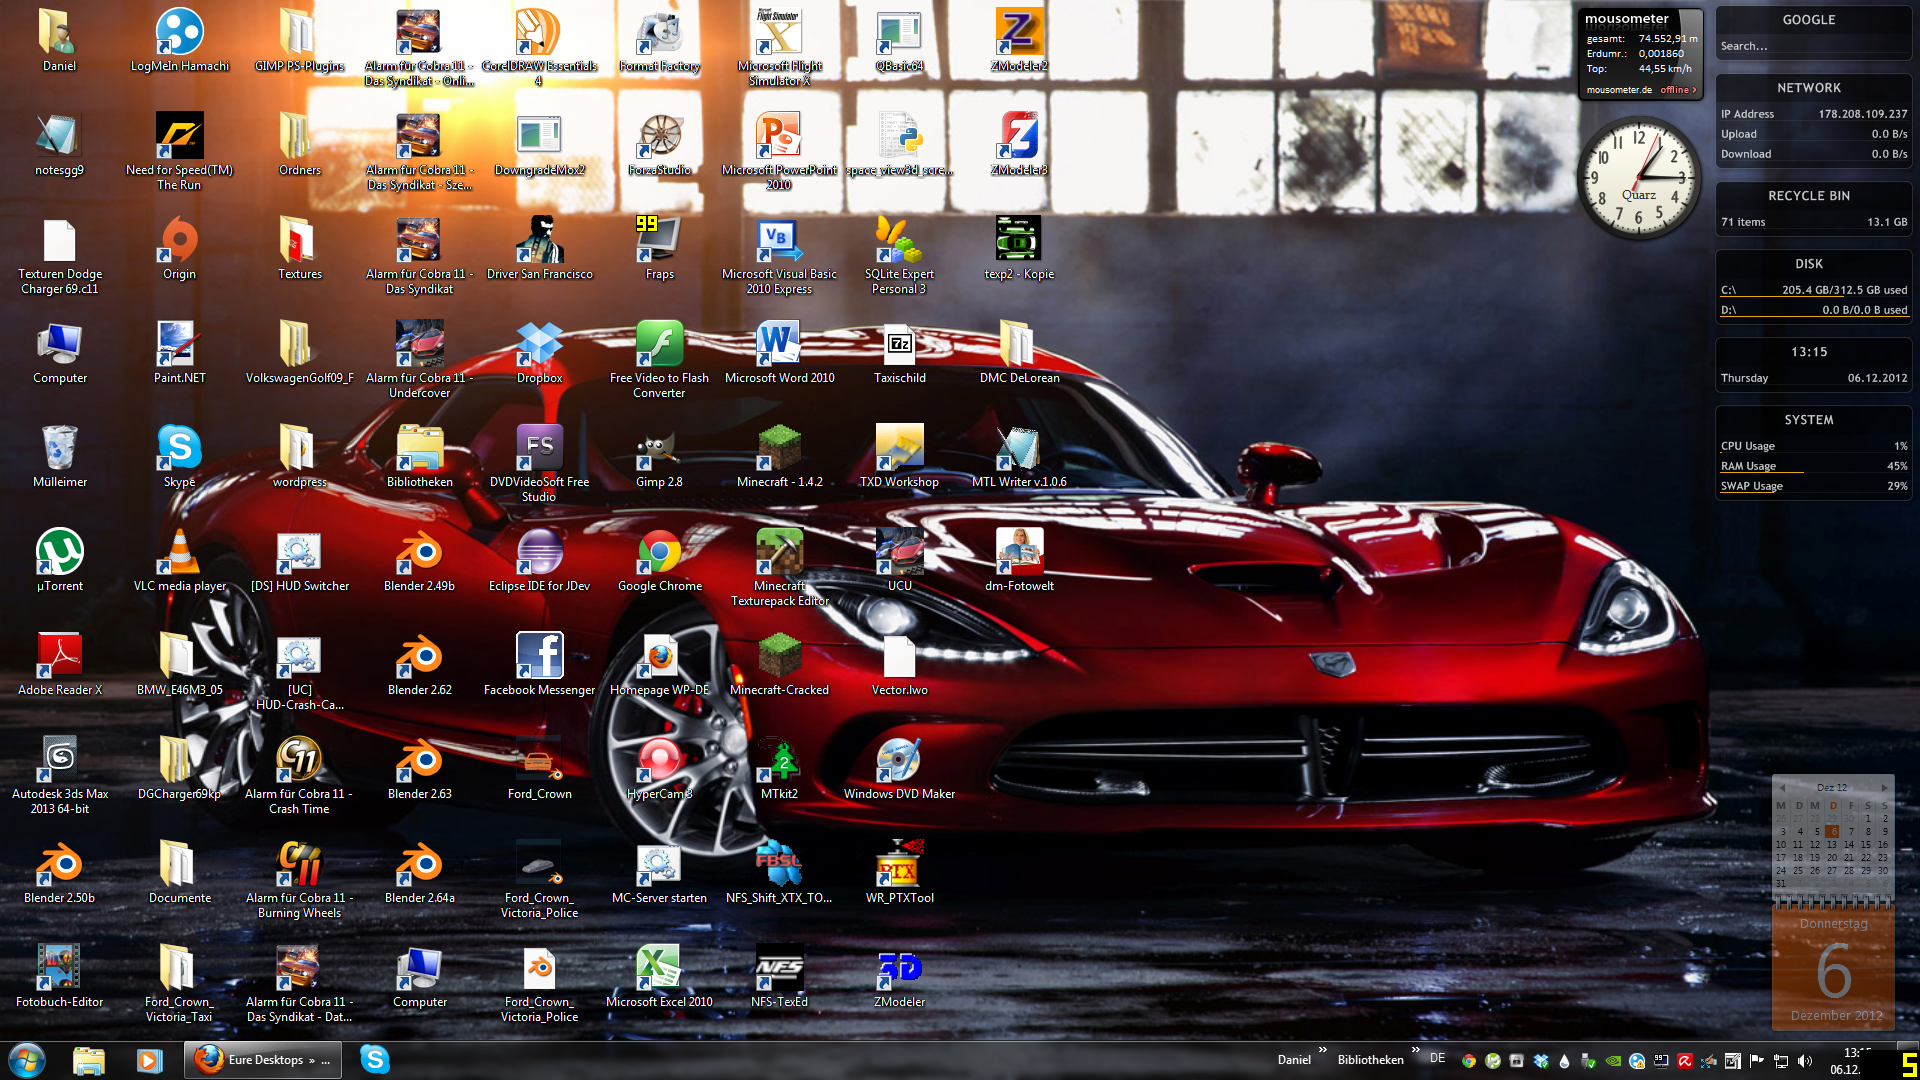The width and height of the screenshot is (1920, 1080).
Task: Open MC-Server starten batch file
Action: 660,872
